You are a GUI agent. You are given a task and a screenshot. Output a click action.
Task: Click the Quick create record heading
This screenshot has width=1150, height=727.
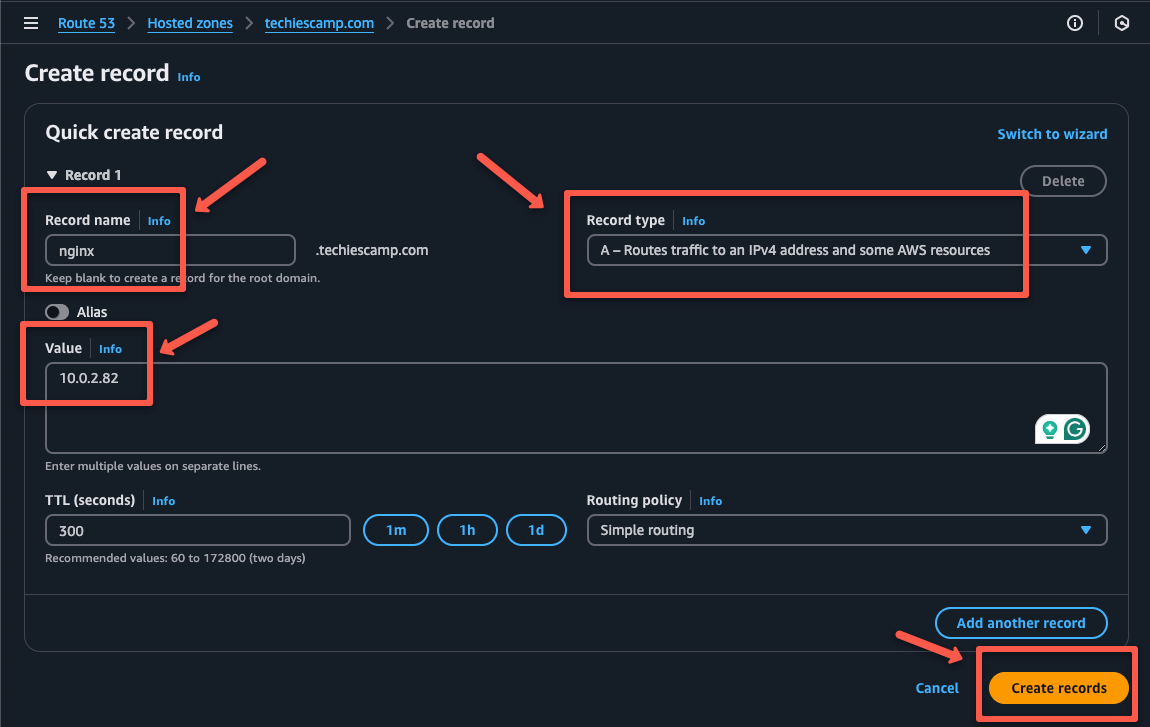tap(134, 132)
